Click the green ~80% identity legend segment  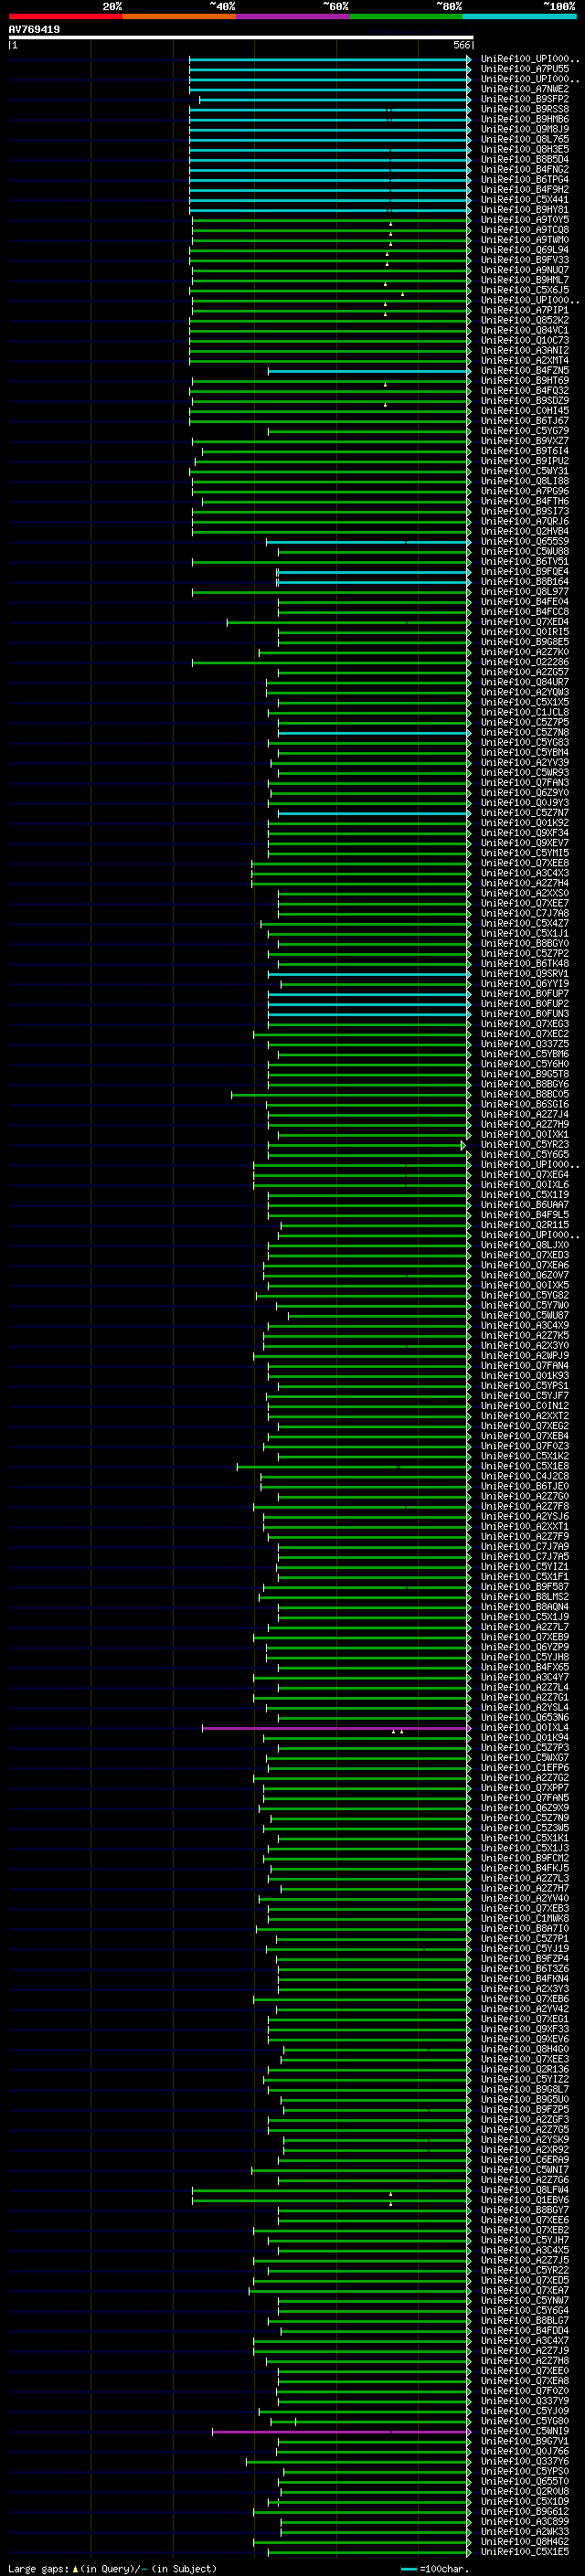(x=406, y=16)
